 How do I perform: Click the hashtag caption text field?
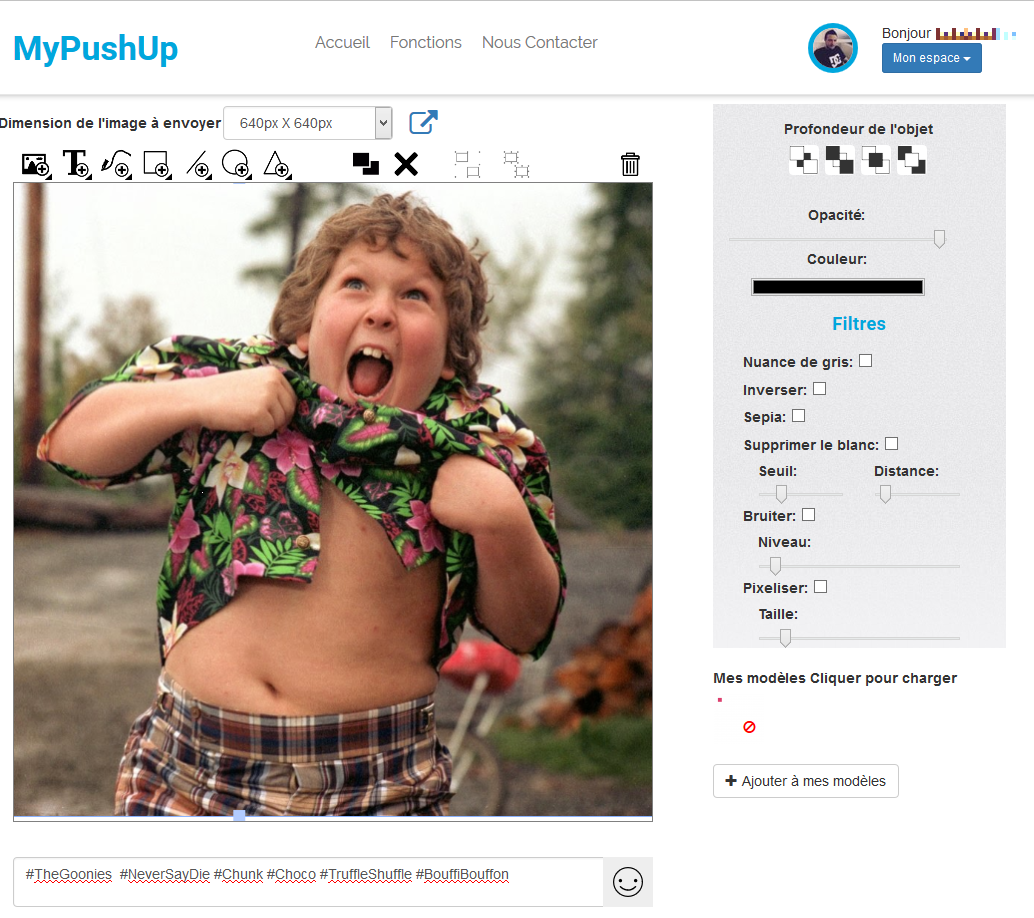tap(308, 882)
